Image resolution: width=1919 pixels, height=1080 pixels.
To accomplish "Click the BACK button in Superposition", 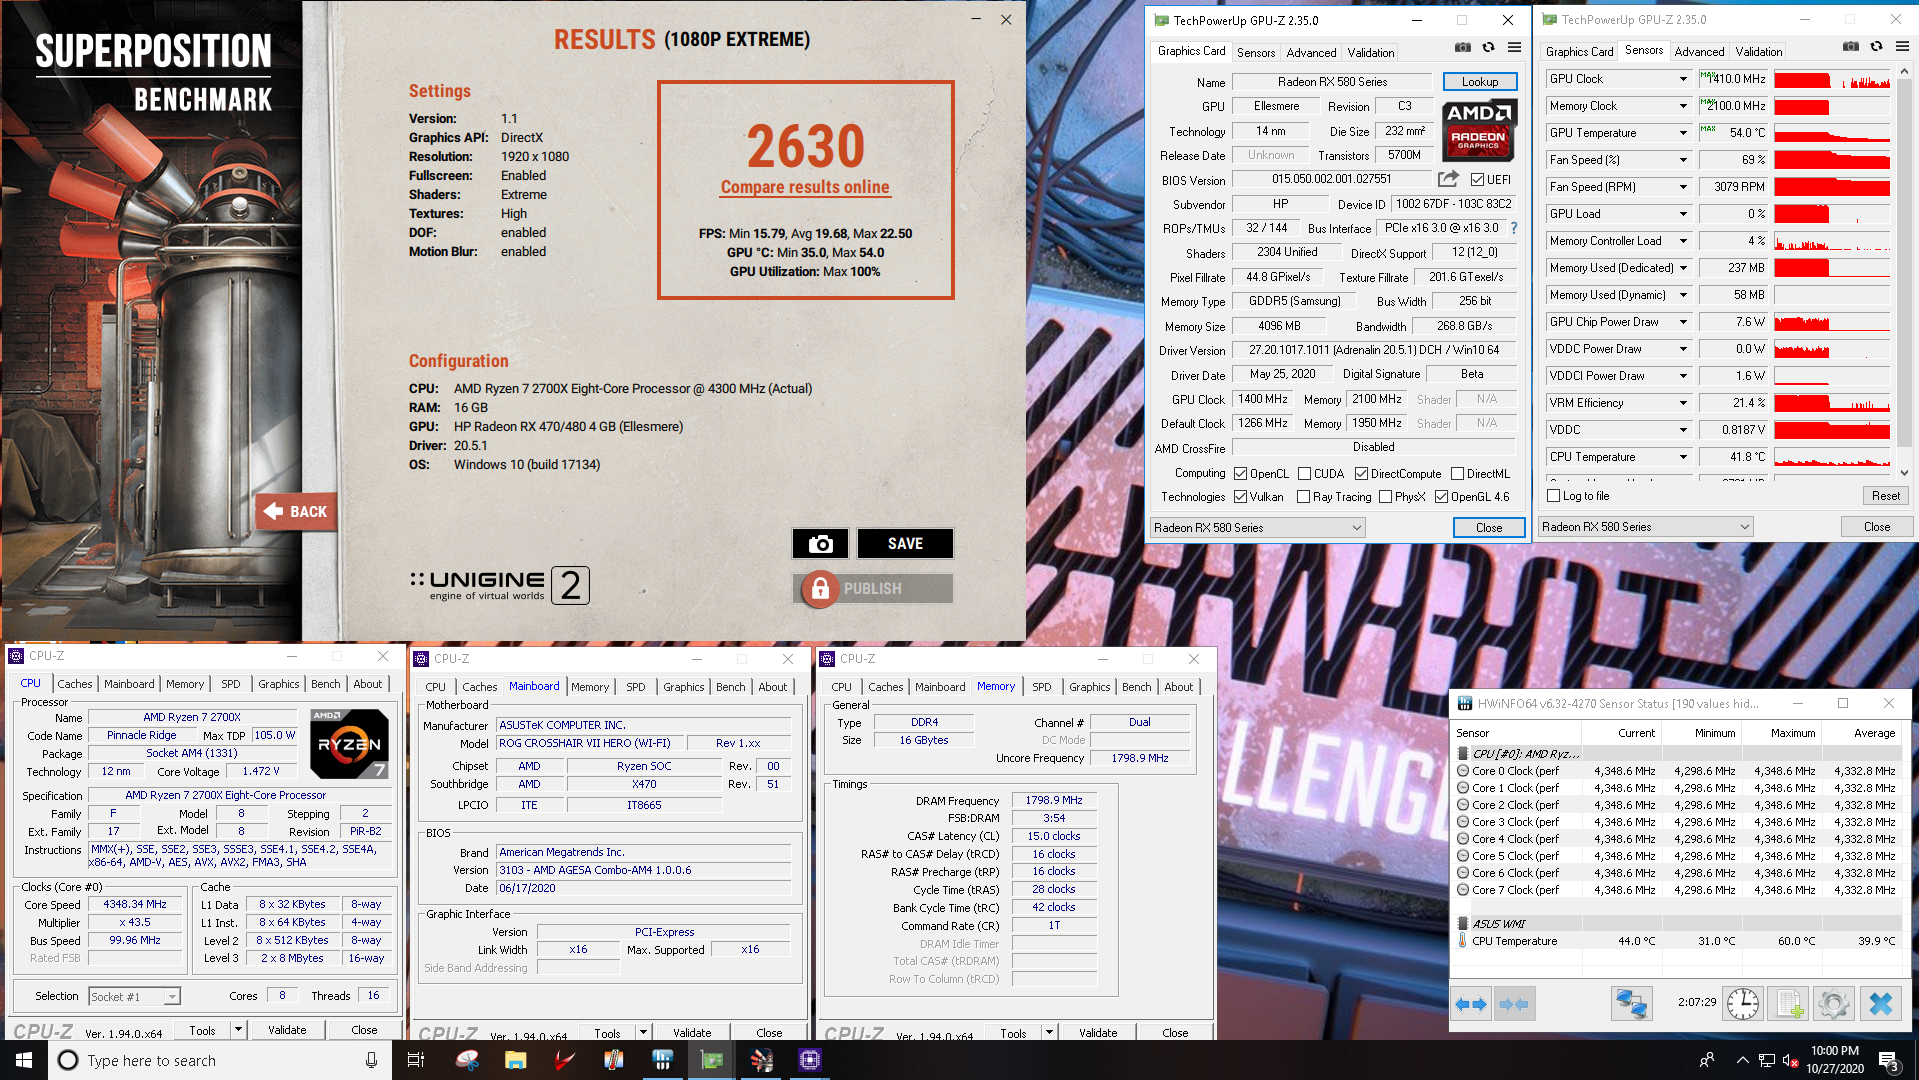I will [297, 512].
